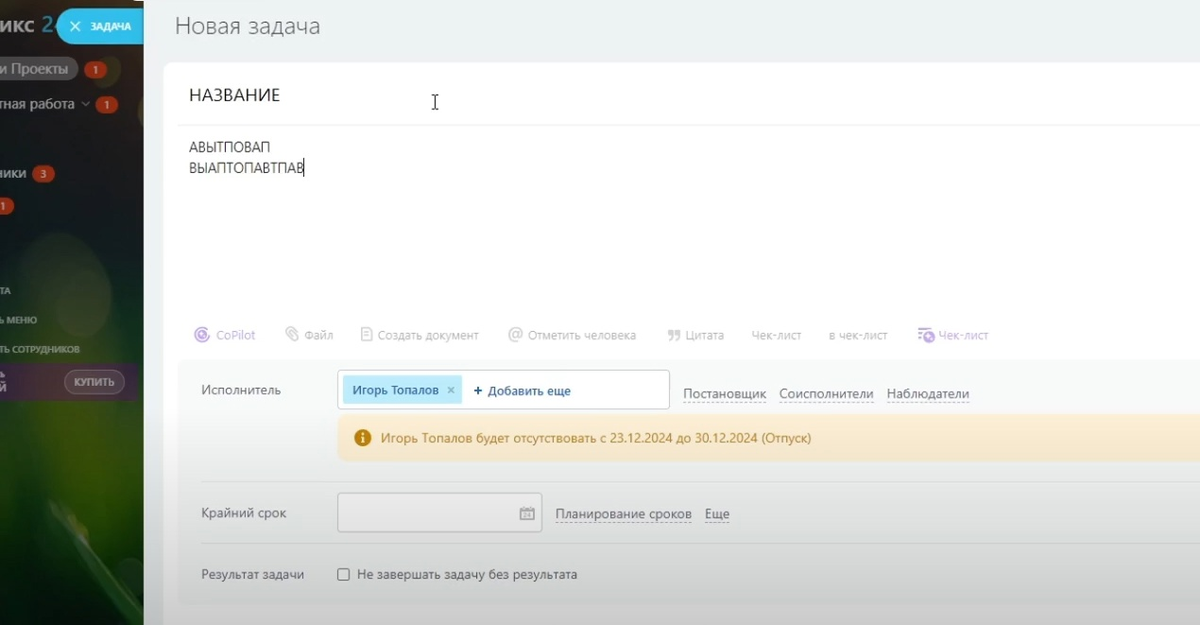Click the sidebar item with badge 3
Image resolution: width=1200 pixels, height=625 pixels.
[x=27, y=173]
